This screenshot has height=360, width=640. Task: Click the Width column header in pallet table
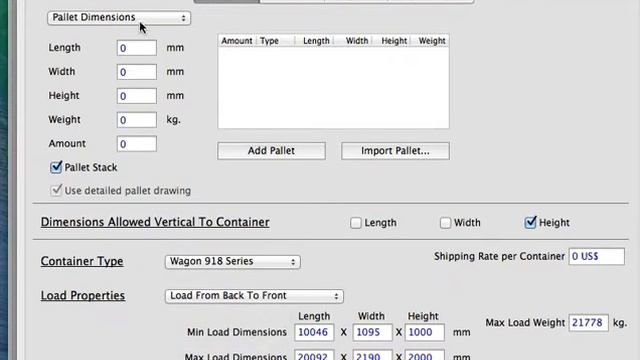[x=353, y=41]
